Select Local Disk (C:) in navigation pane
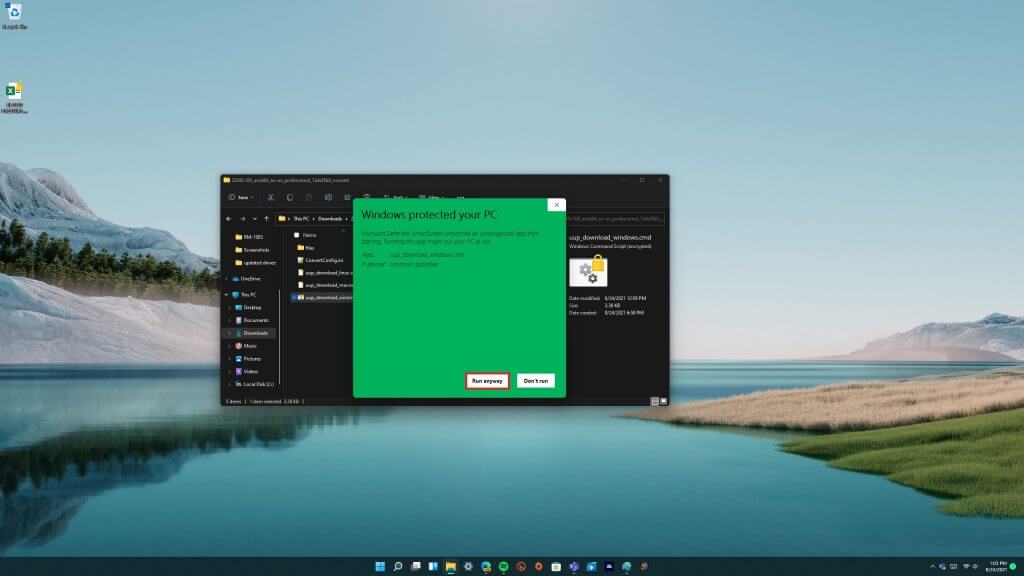This screenshot has width=1024, height=576. coord(254,384)
